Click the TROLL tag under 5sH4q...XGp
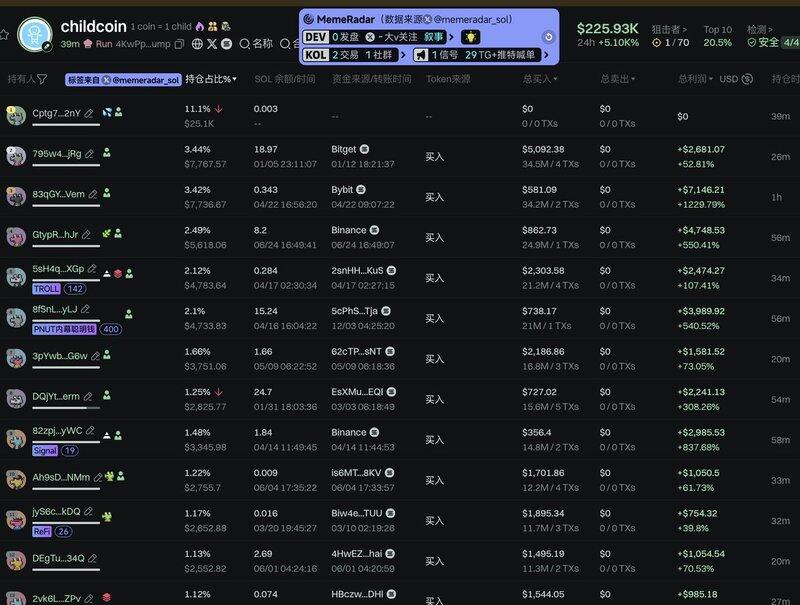 48,288
